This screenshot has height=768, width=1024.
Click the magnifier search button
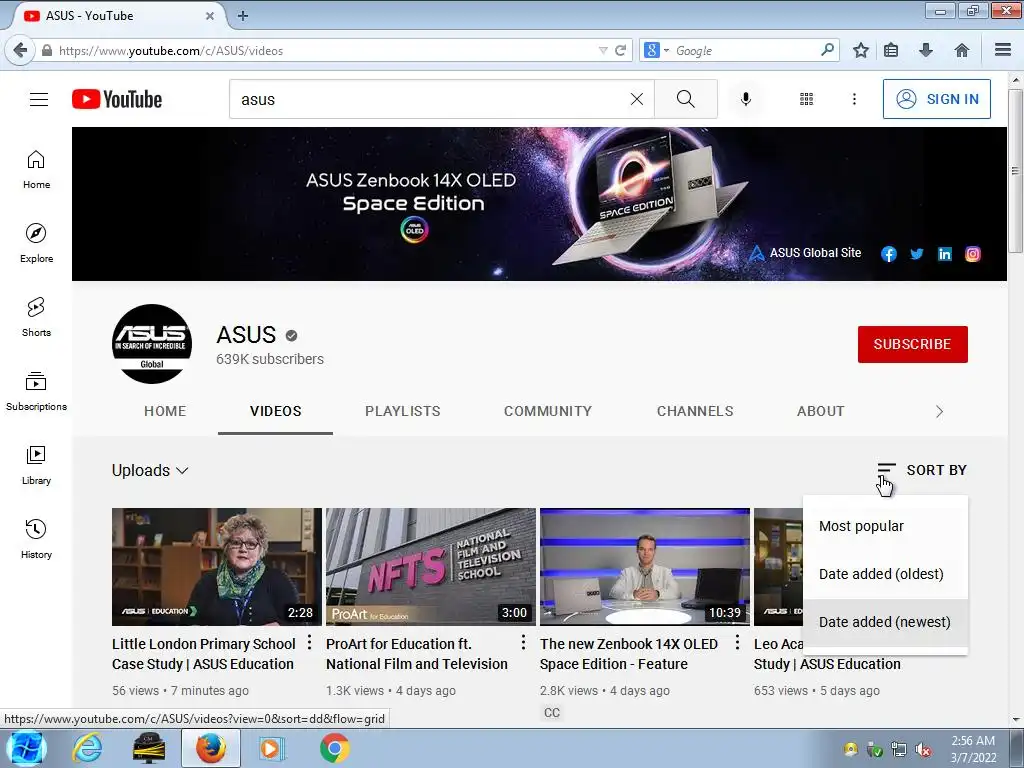686,99
